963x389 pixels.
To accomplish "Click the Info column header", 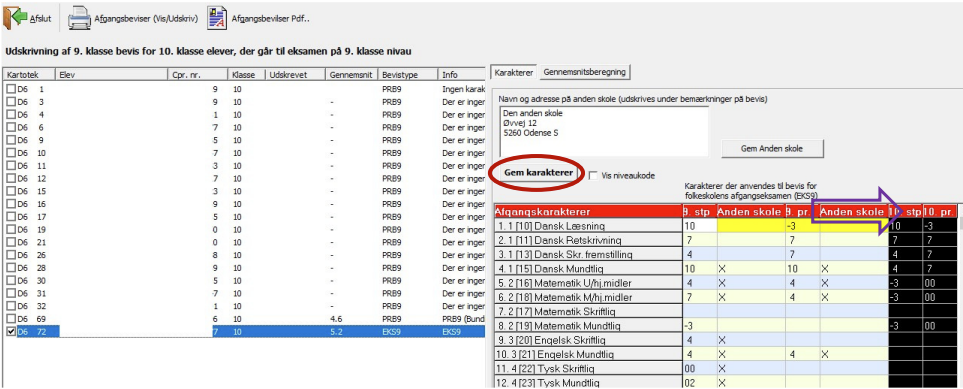I will pos(462,75).
